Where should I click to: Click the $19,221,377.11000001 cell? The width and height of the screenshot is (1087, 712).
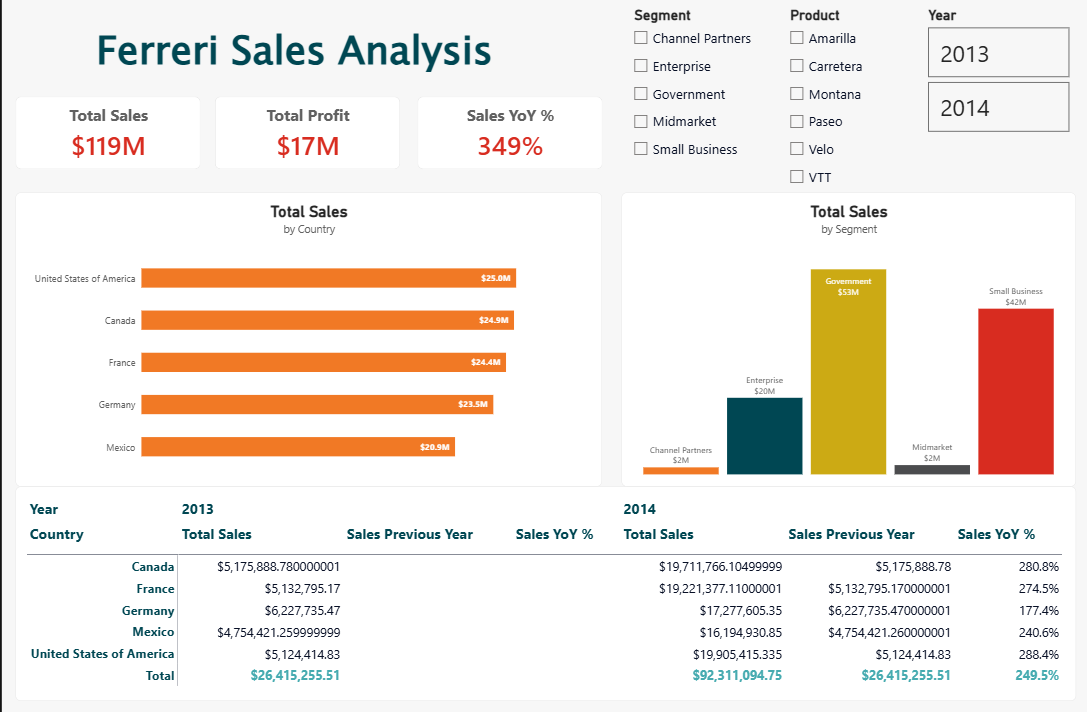coord(720,589)
